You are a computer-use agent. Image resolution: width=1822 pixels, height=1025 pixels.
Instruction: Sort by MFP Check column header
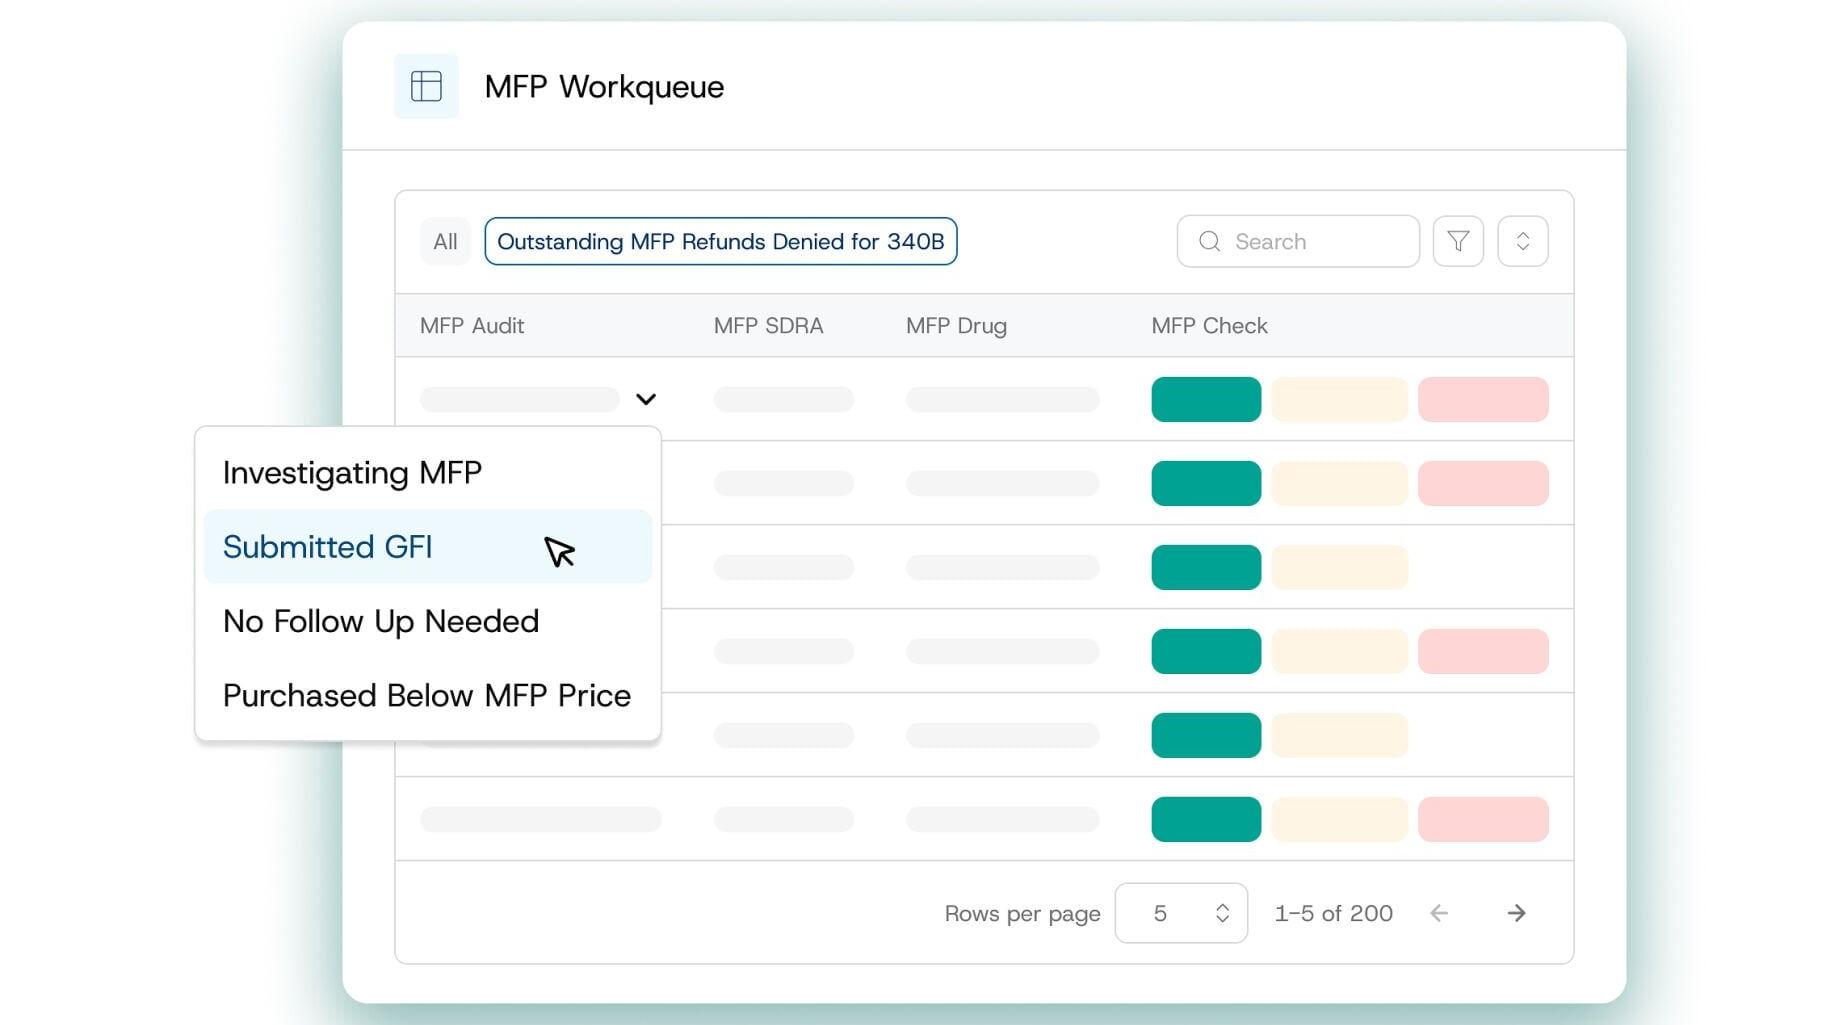tap(1209, 325)
